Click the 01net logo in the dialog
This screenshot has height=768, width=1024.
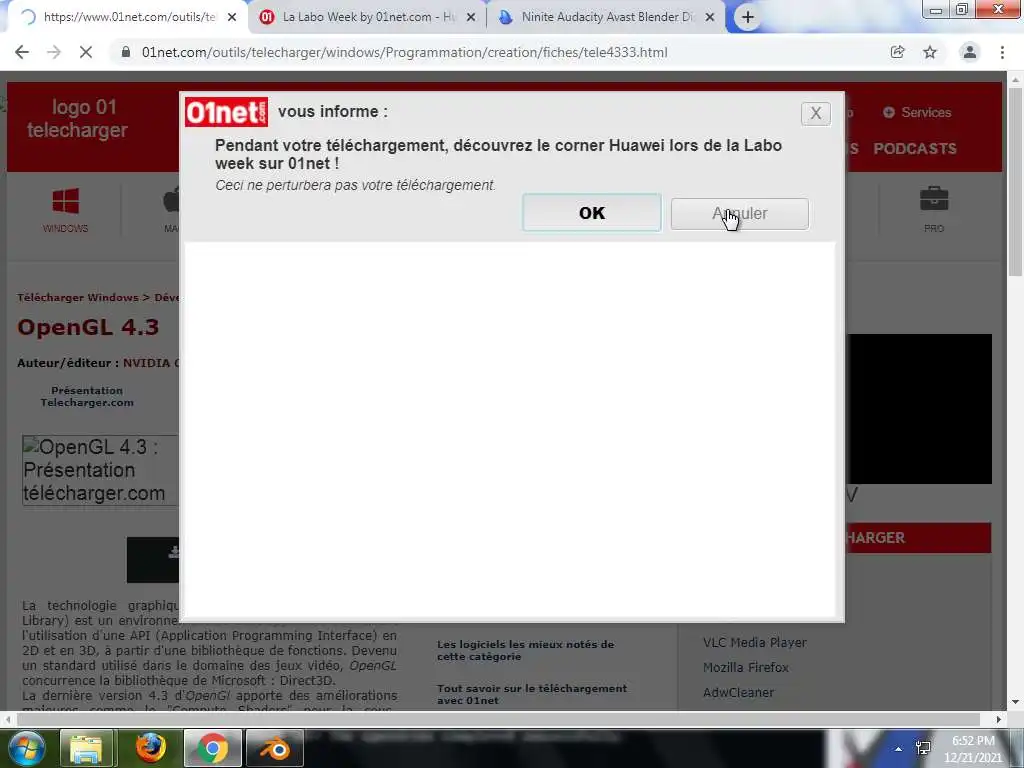pyautogui.click(x=226, y=112)
